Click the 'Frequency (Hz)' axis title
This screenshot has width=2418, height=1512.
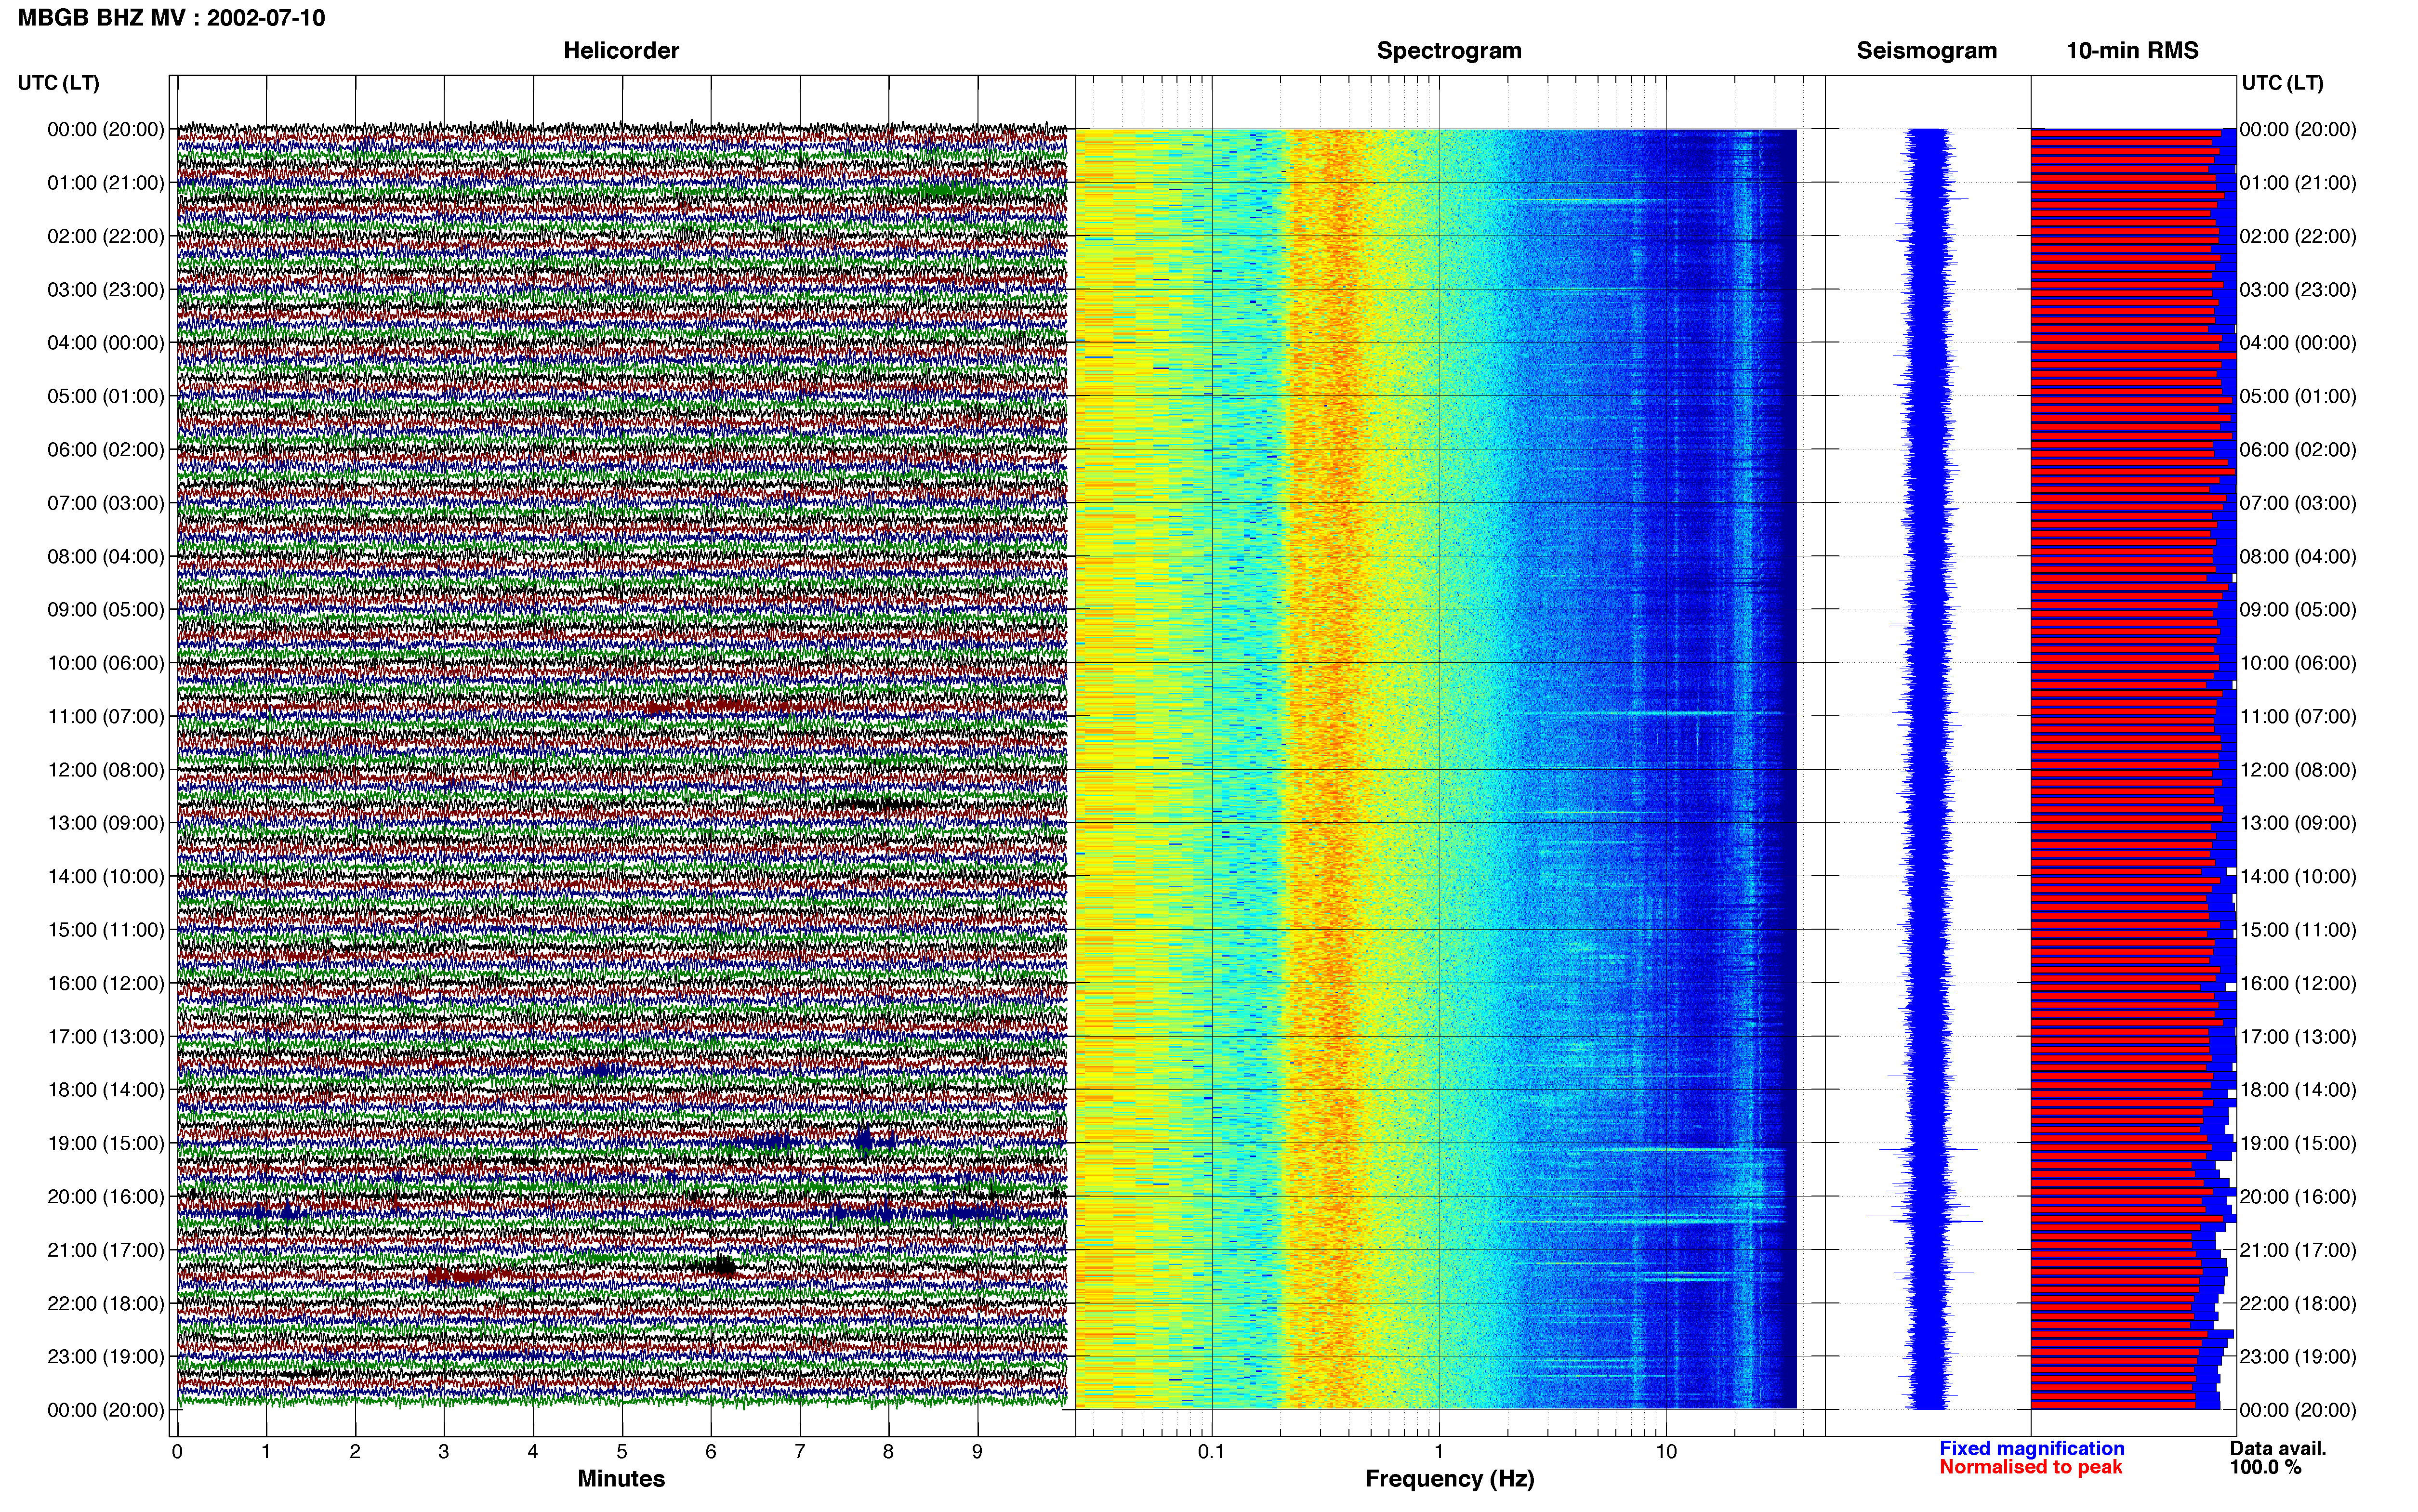click(x=1449, y=1479)
